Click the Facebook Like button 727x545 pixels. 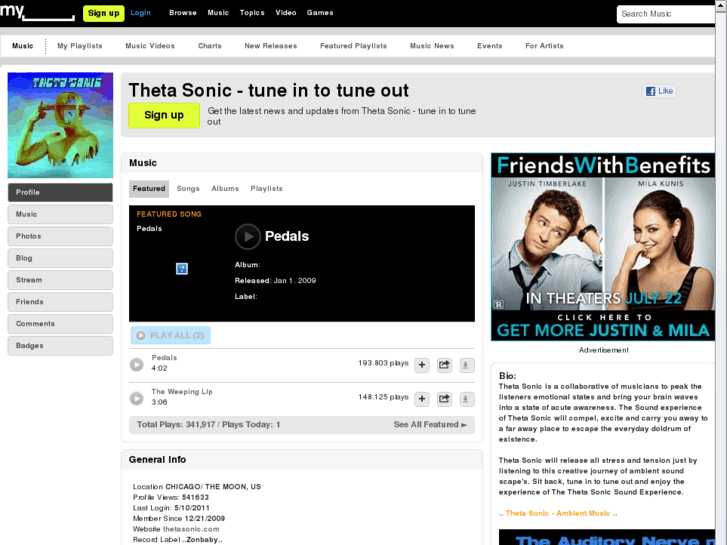click(659, 91)
